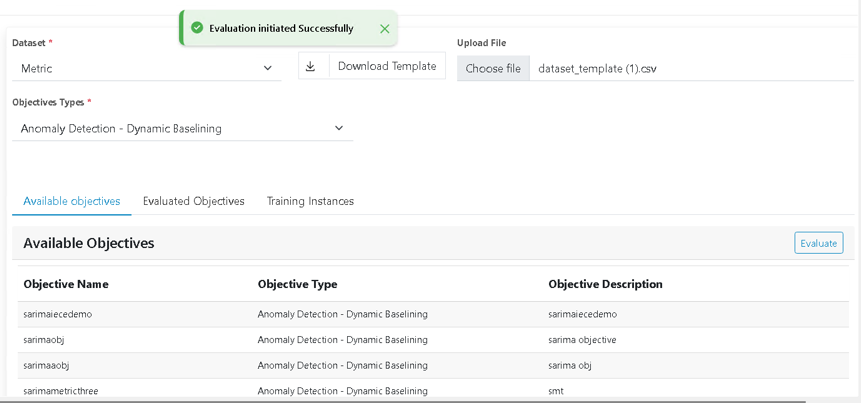Click the Choose file button
Viewport: 861px width, 403px height.
(x=493, y=69)
